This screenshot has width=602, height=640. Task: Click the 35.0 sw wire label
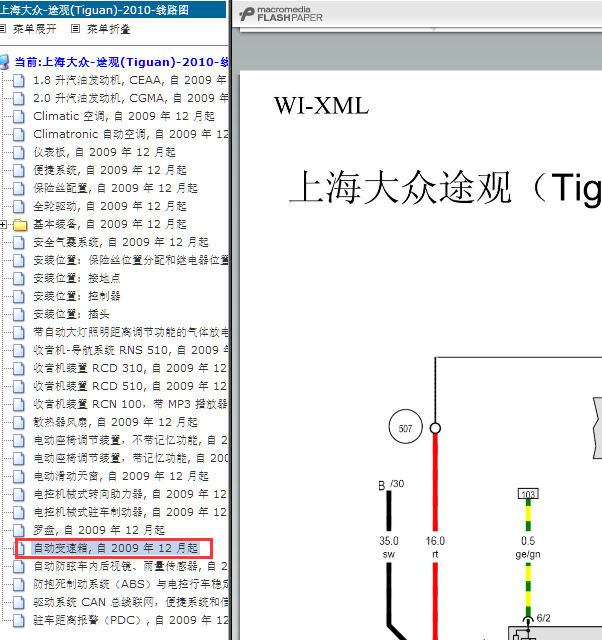pos(389,547)
